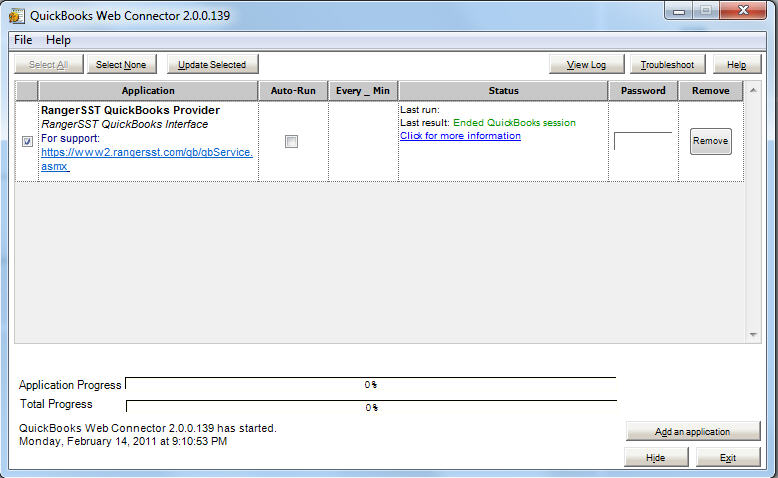
Task: Hide the Web Connector window
Action: tap(656, 457)
